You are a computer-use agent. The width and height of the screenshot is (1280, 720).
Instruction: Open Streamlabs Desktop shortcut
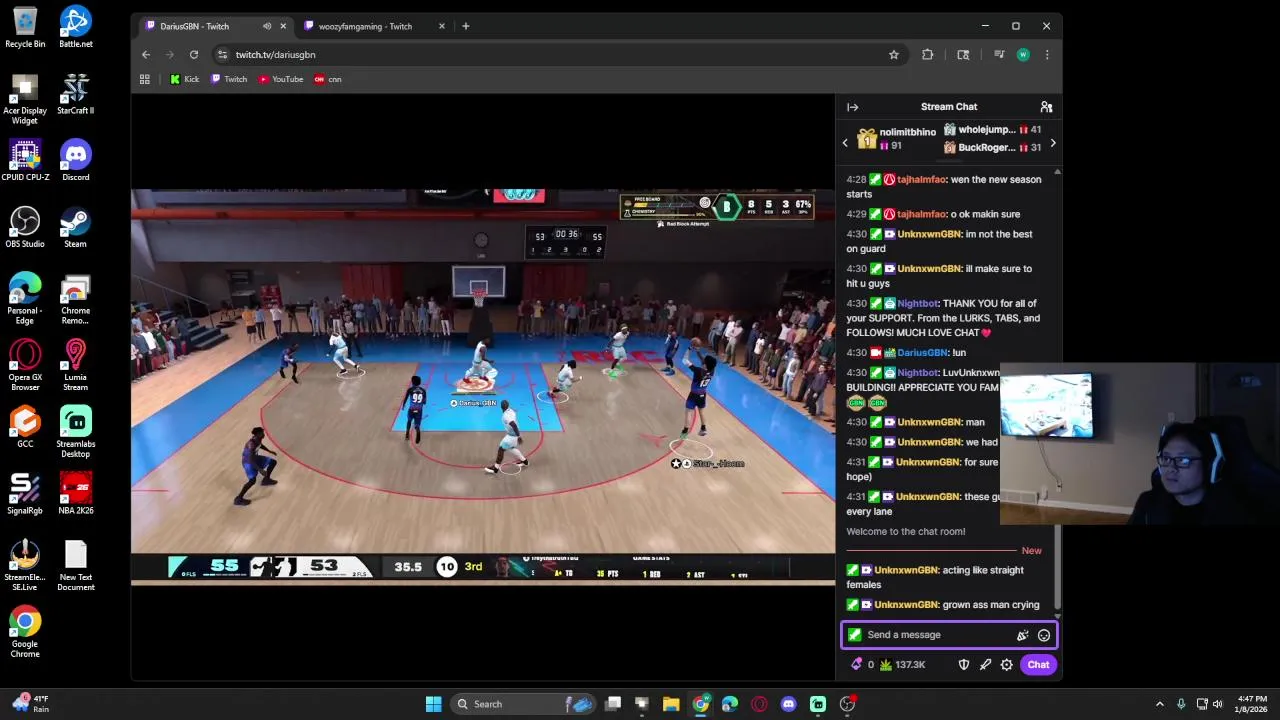pos(75,433)
